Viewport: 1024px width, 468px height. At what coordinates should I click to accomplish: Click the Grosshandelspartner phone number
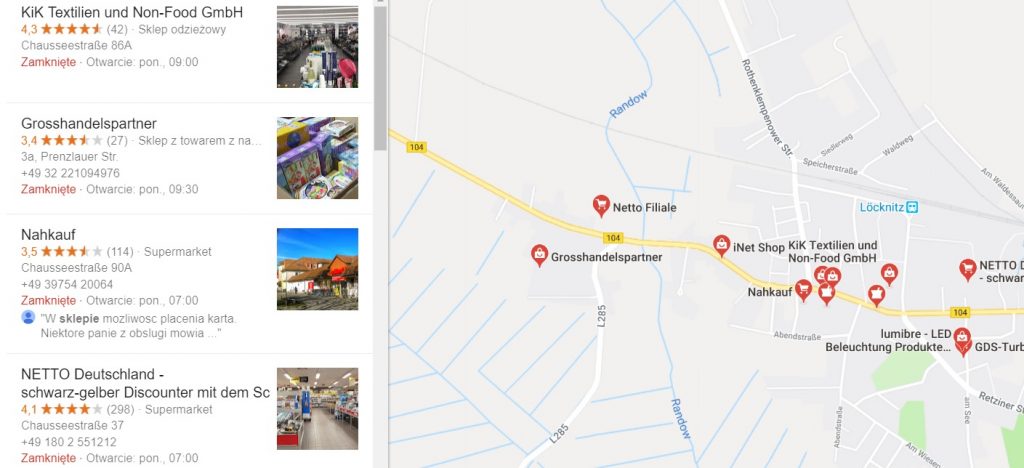coord(71,173)
